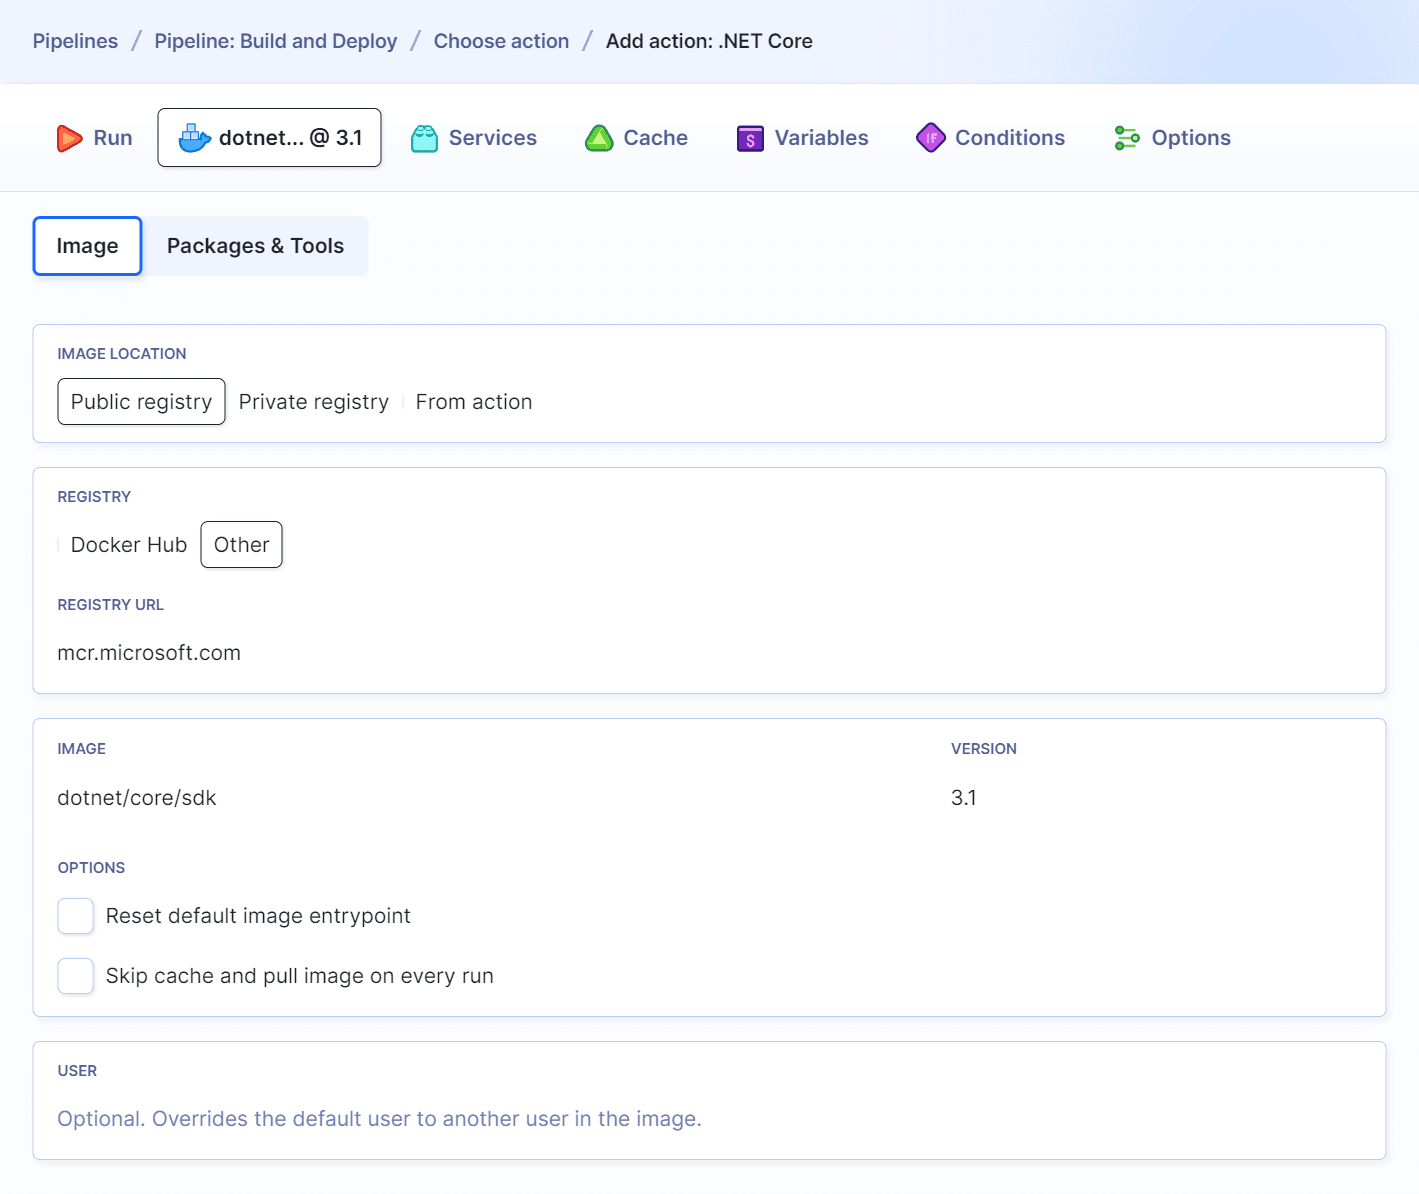Choose From action image location

point(473,401)
